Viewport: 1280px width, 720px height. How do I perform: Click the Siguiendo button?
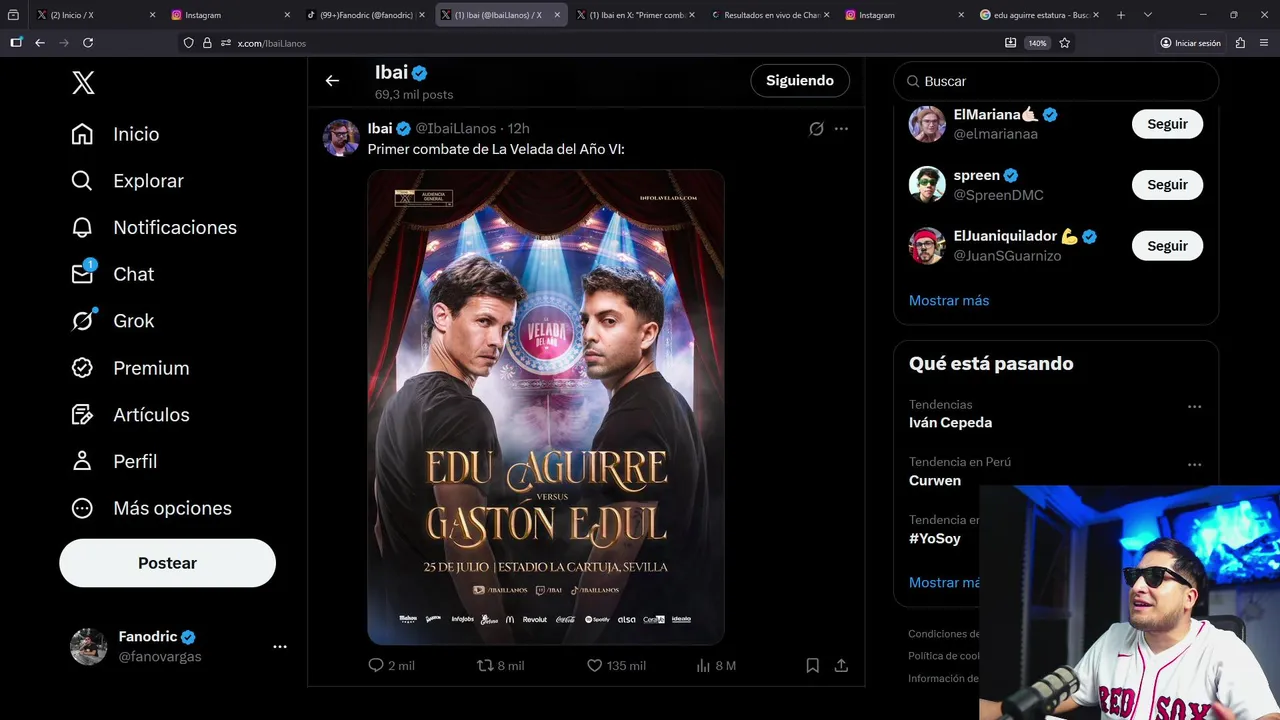[x=800, y=81]
